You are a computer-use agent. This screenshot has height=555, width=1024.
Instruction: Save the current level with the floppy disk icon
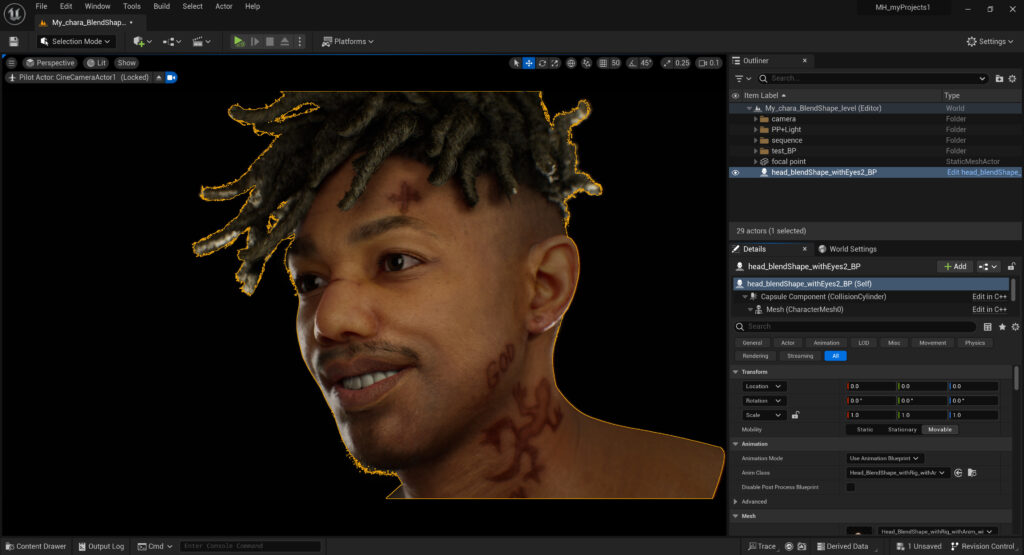pos(14,41)
